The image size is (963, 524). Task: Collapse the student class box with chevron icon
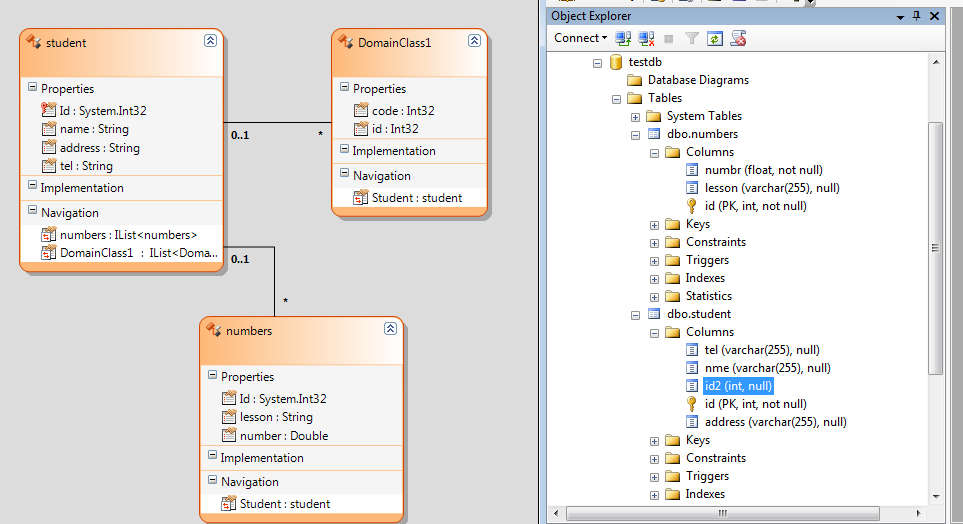[210, 41]
